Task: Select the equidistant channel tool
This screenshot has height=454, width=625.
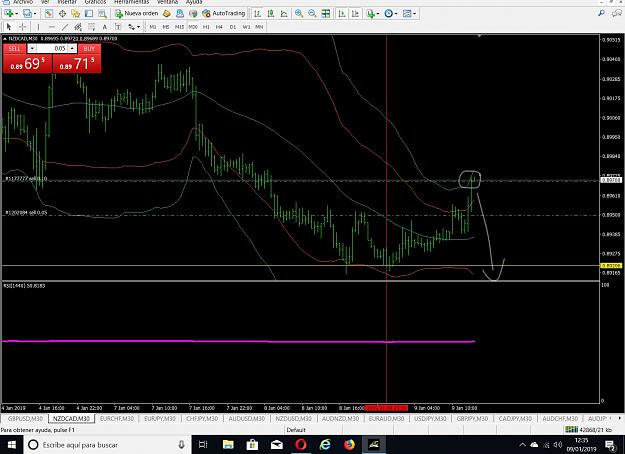Action: [78, 27]
